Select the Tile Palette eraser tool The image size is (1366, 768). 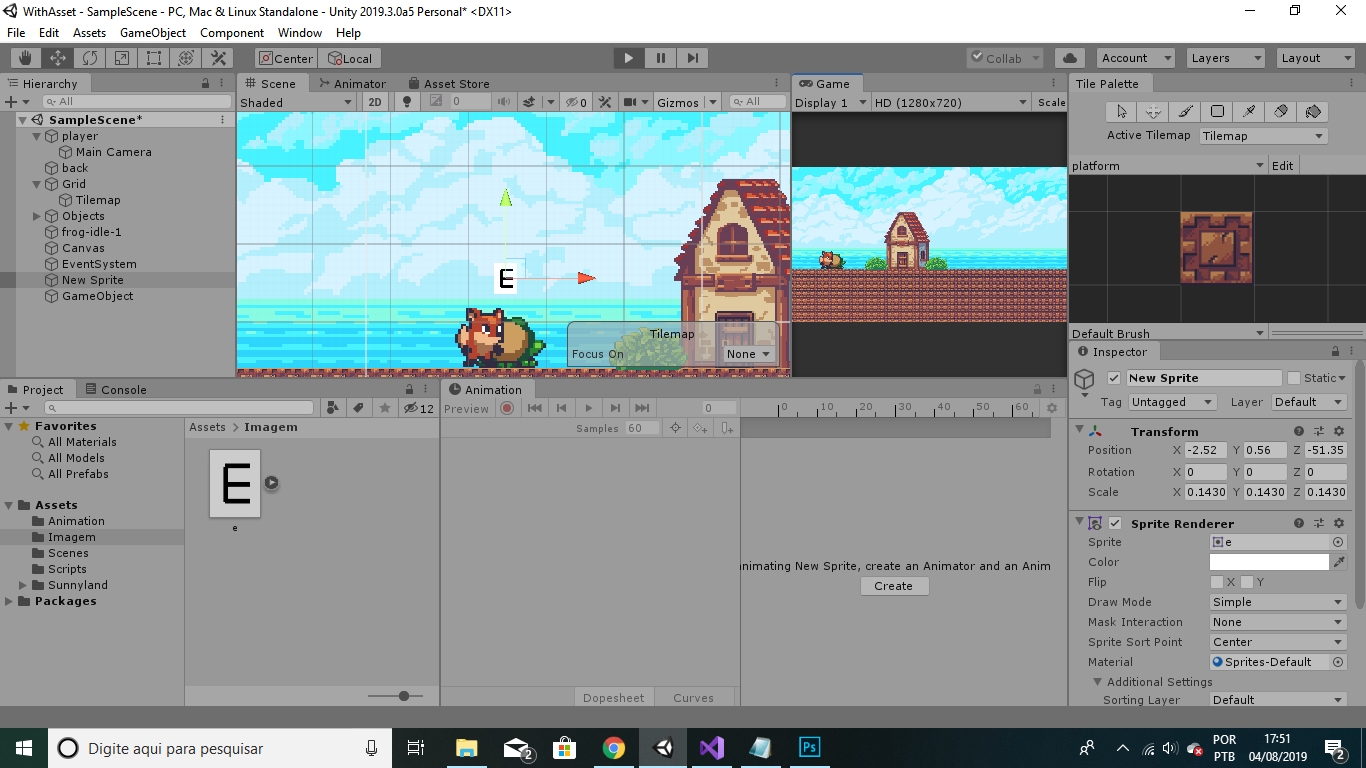click(1281, 111)
